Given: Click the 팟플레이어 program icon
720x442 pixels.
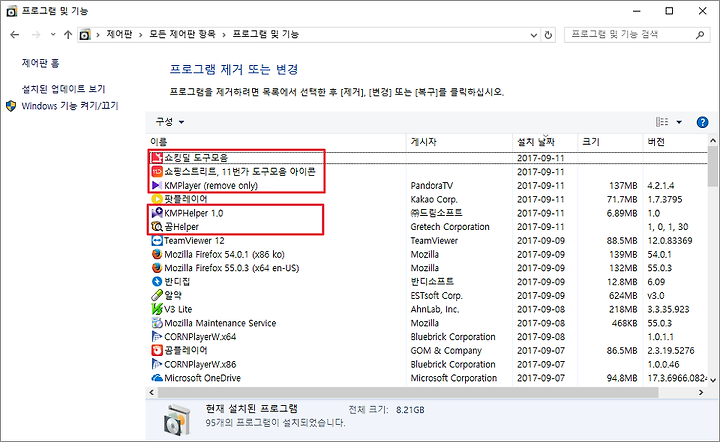Looking at the screenshot, I should 157,199.
